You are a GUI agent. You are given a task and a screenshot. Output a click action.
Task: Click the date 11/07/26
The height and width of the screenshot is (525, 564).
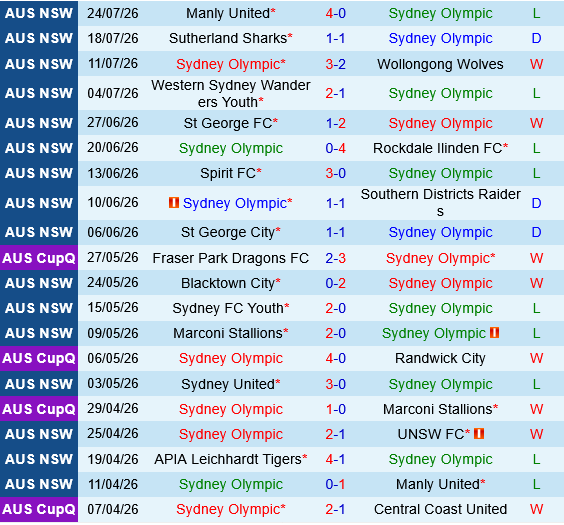pyautogui.click(x=113, y=64)
